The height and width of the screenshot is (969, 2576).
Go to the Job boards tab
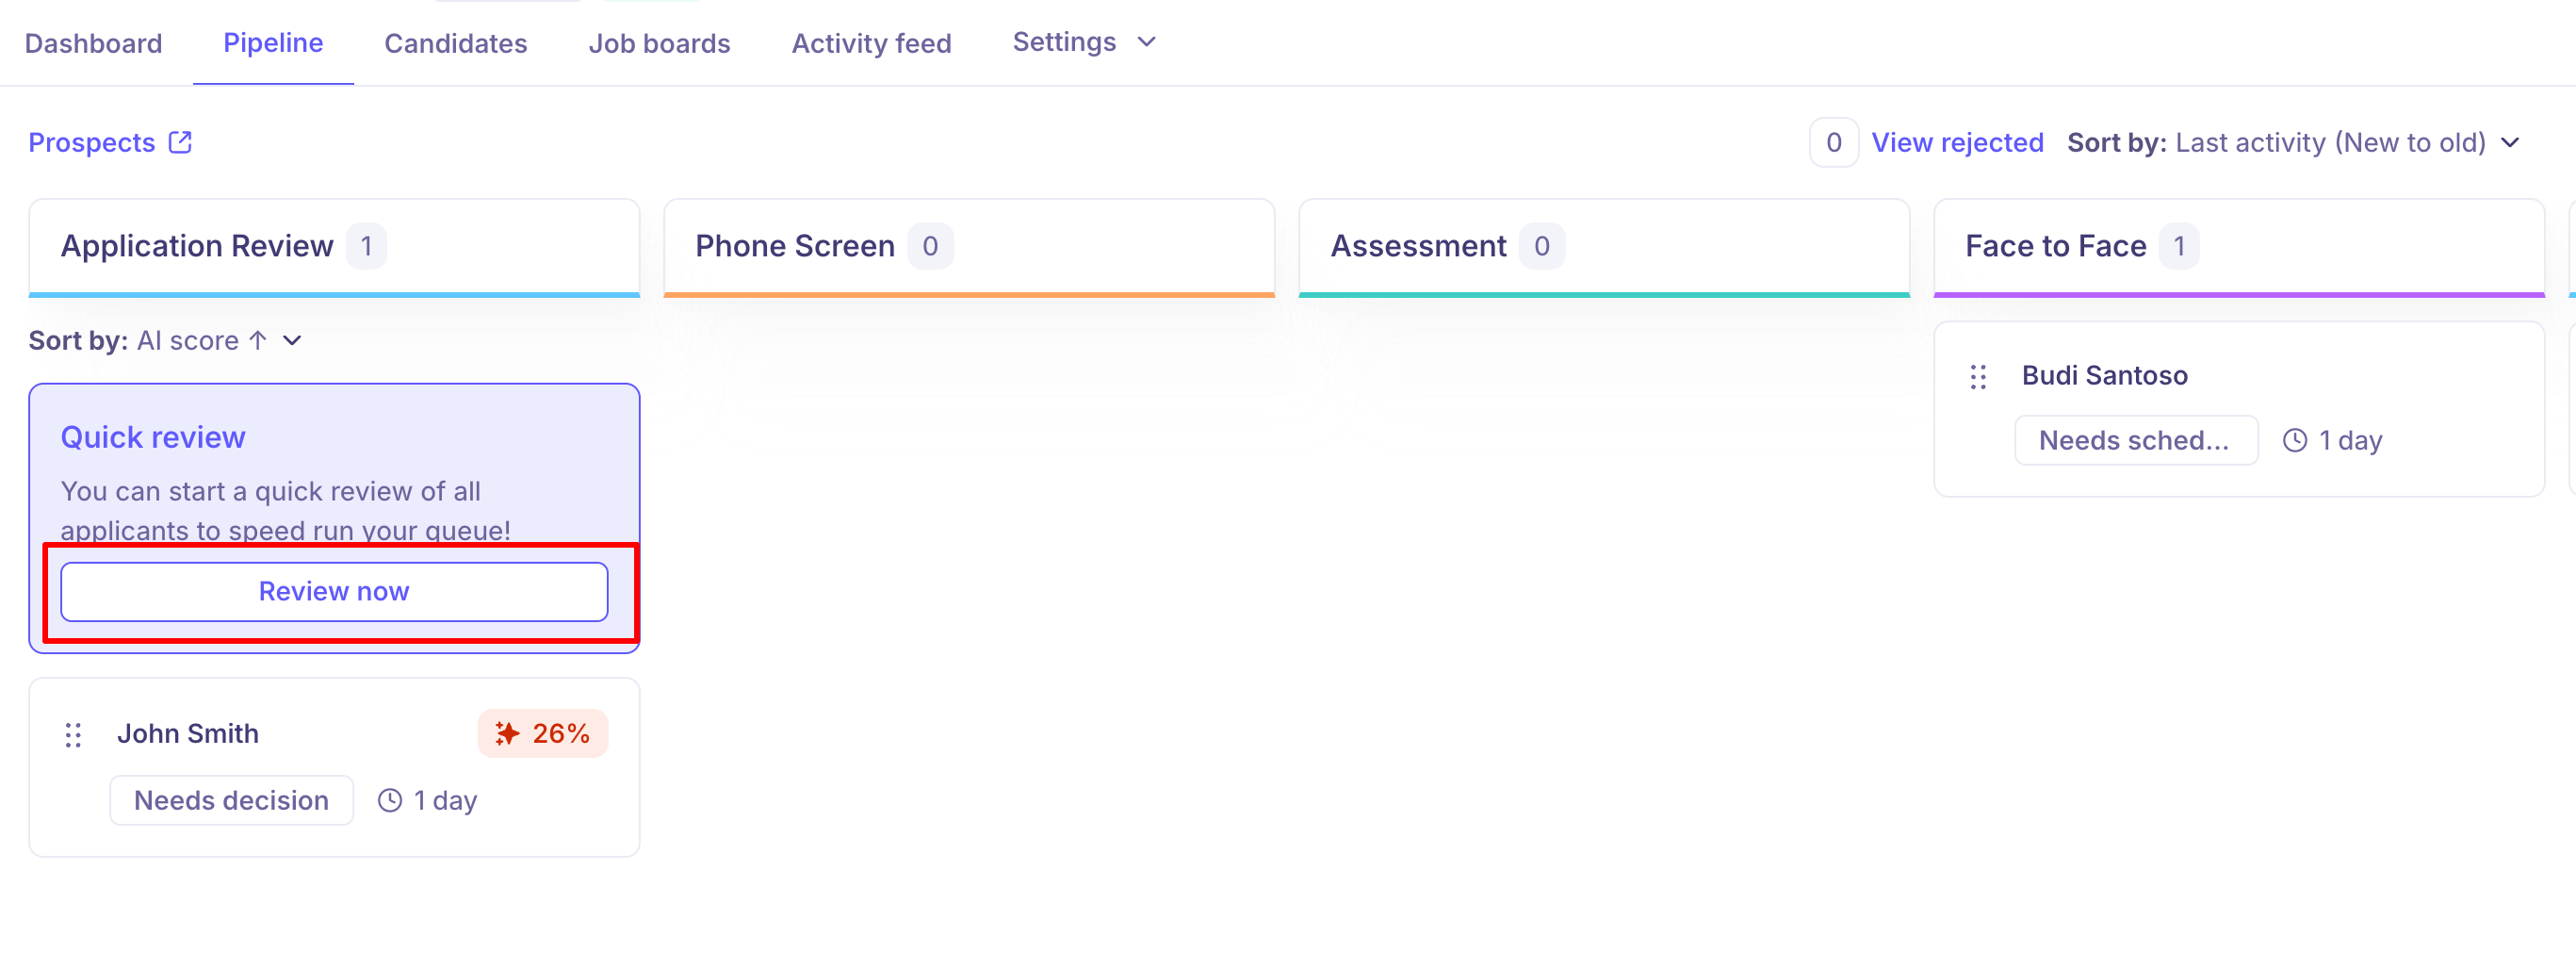(x=659, y=43)
